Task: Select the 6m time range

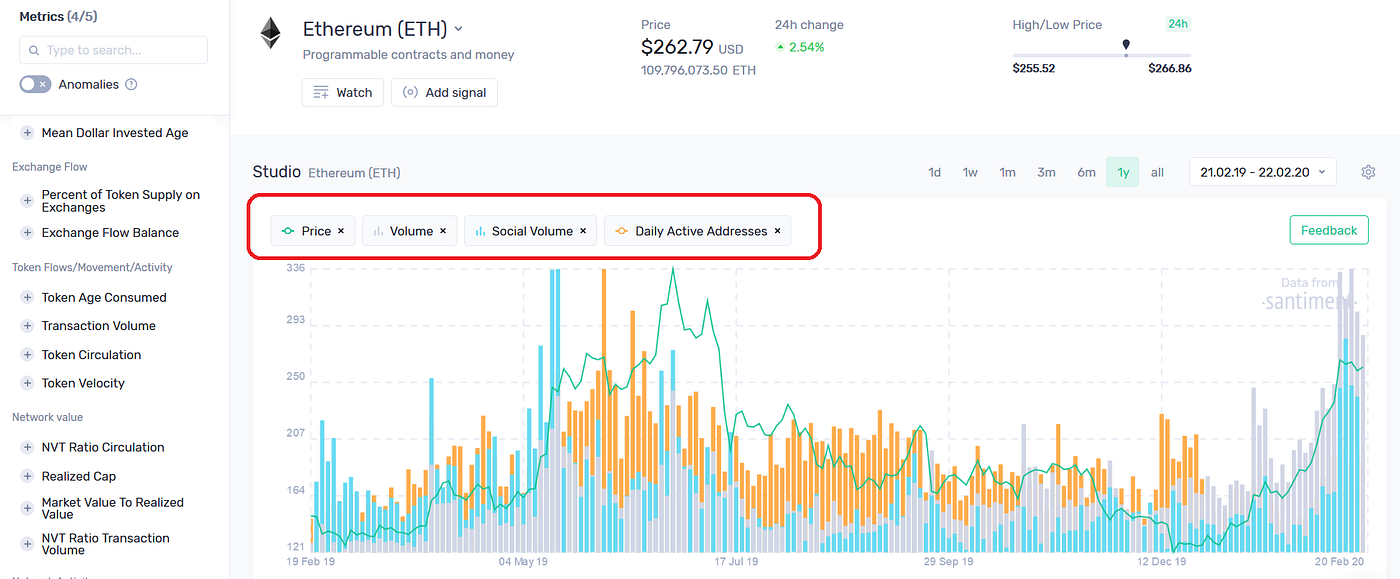Action: click(x=1086, y=172)
